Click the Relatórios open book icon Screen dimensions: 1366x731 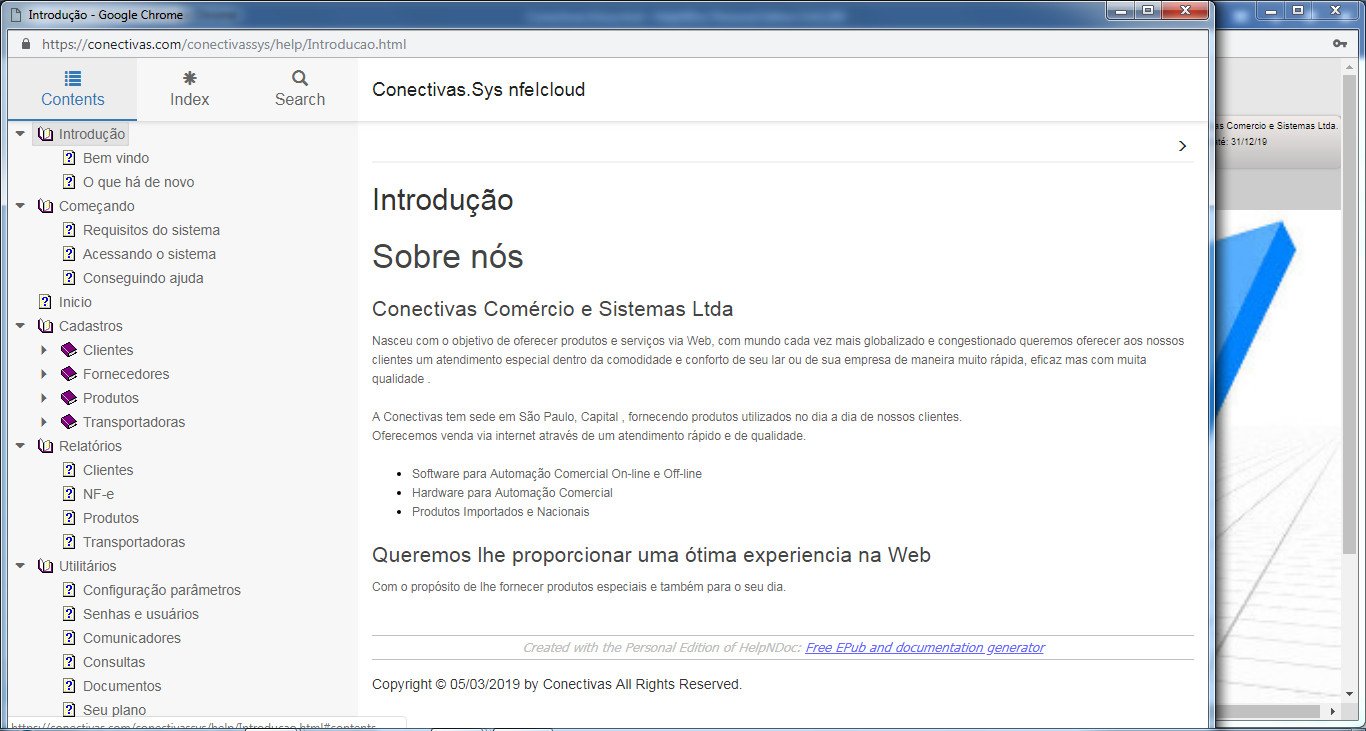pyautogui.click(x=45, y=446)
